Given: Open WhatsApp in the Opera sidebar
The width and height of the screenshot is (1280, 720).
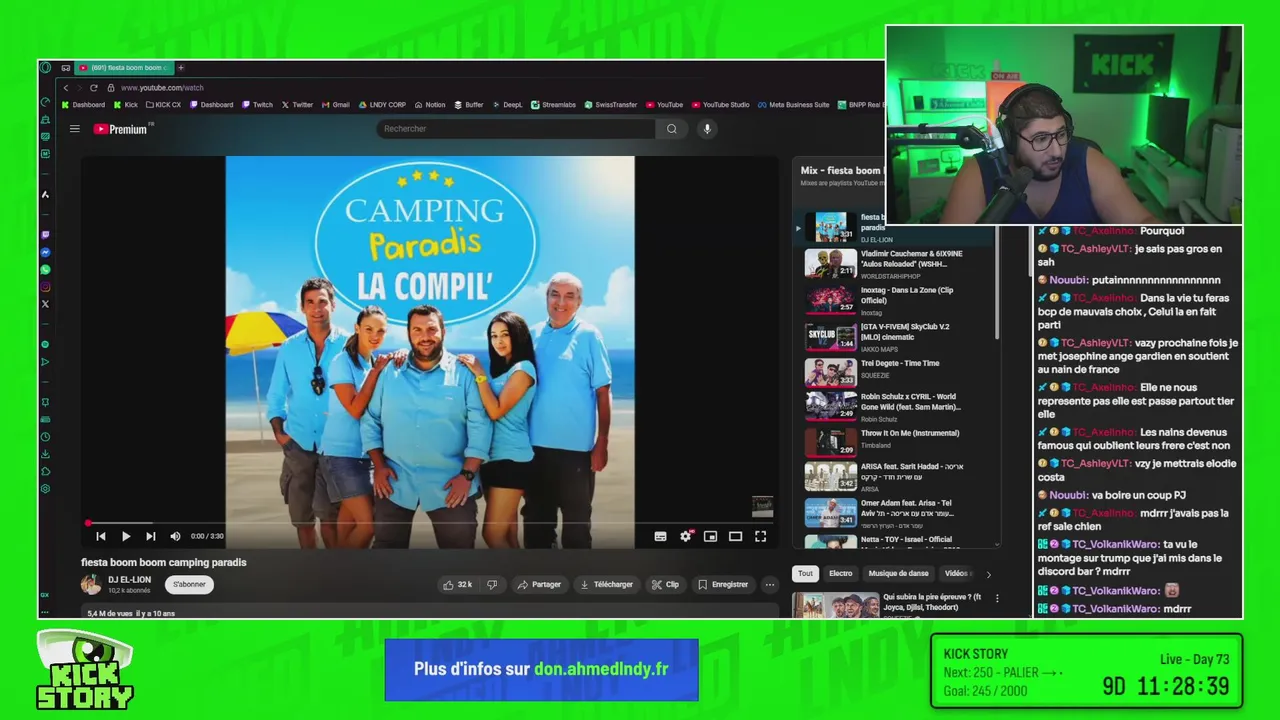Looking at the screenshot, I should (45, 270).
